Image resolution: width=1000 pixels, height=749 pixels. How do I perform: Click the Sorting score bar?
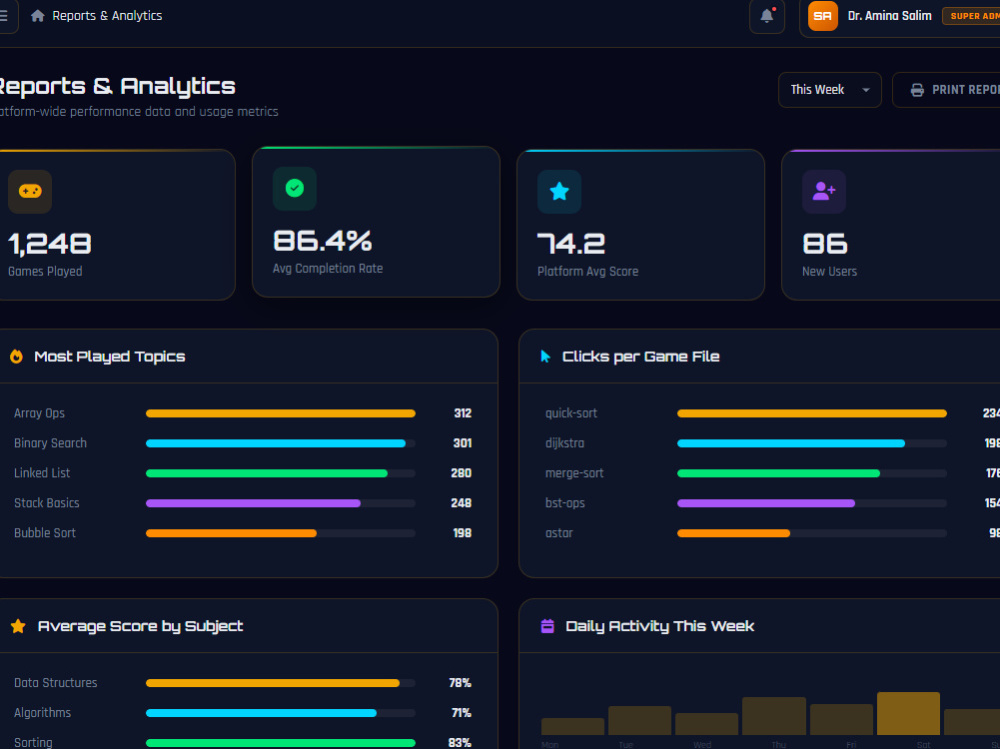[x=281, y=743]
